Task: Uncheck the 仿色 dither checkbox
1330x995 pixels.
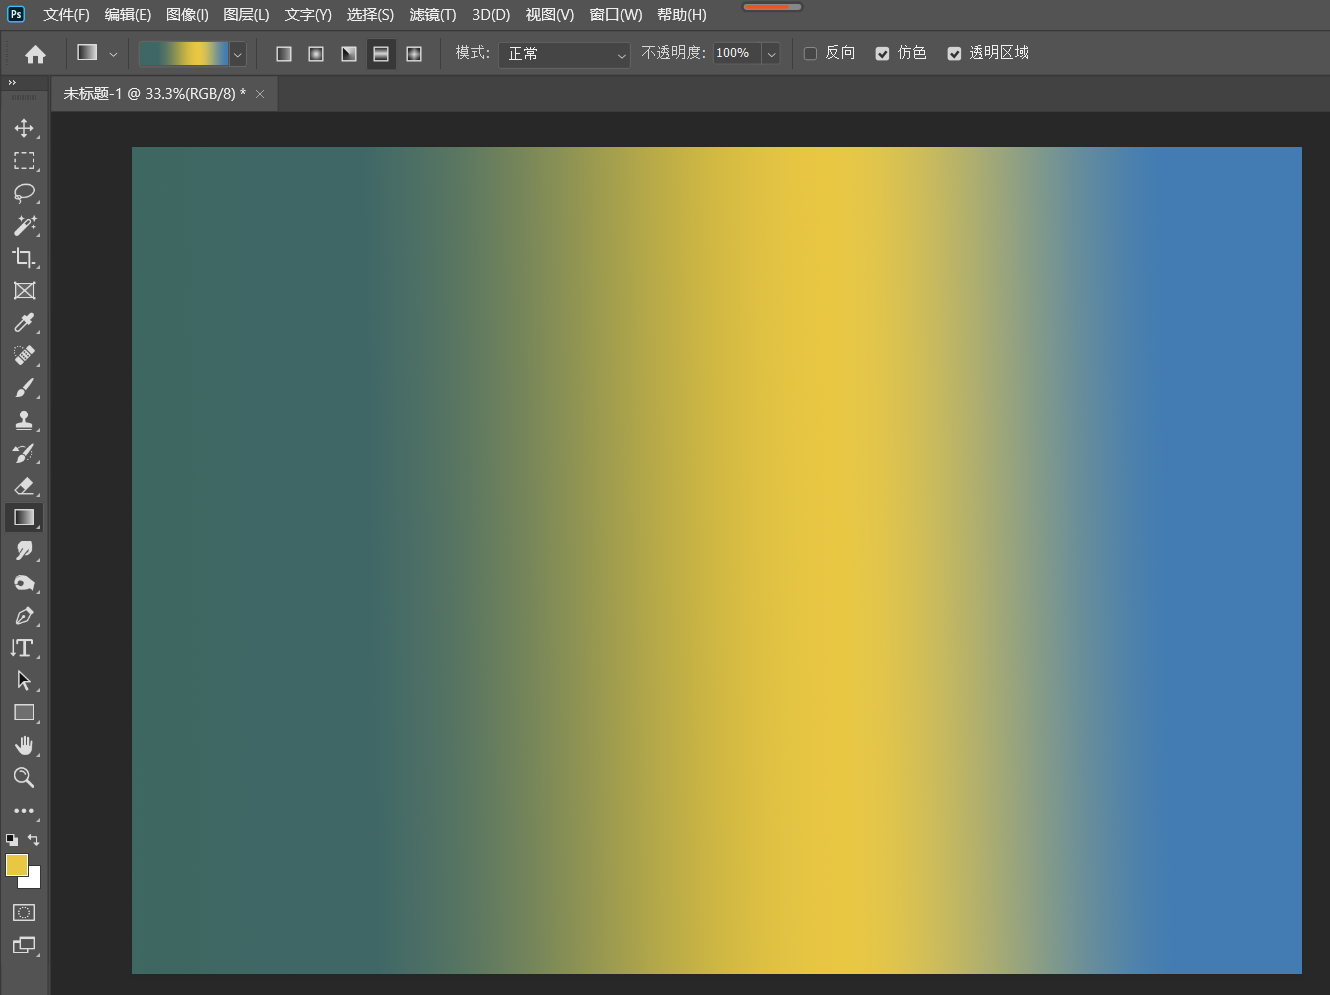Action: click(882, 54)
